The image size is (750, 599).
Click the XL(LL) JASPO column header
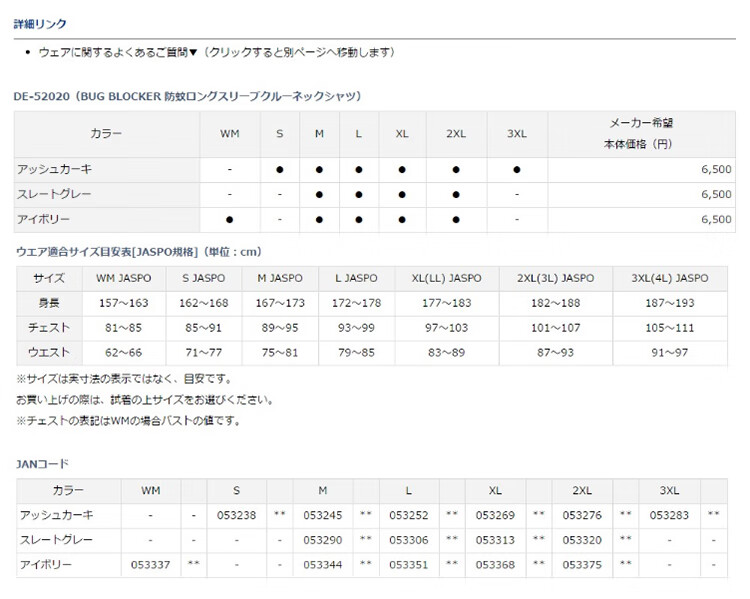(x=447, y=278)
